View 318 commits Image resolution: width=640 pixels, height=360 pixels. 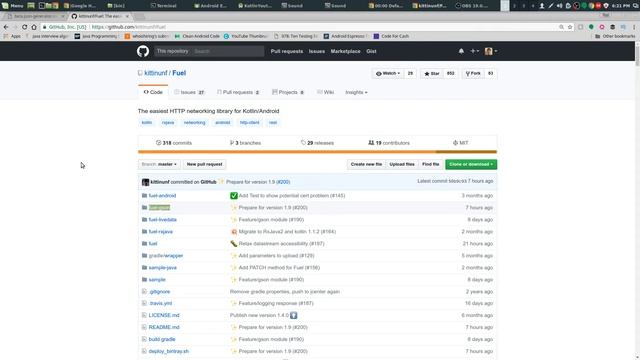174,143
